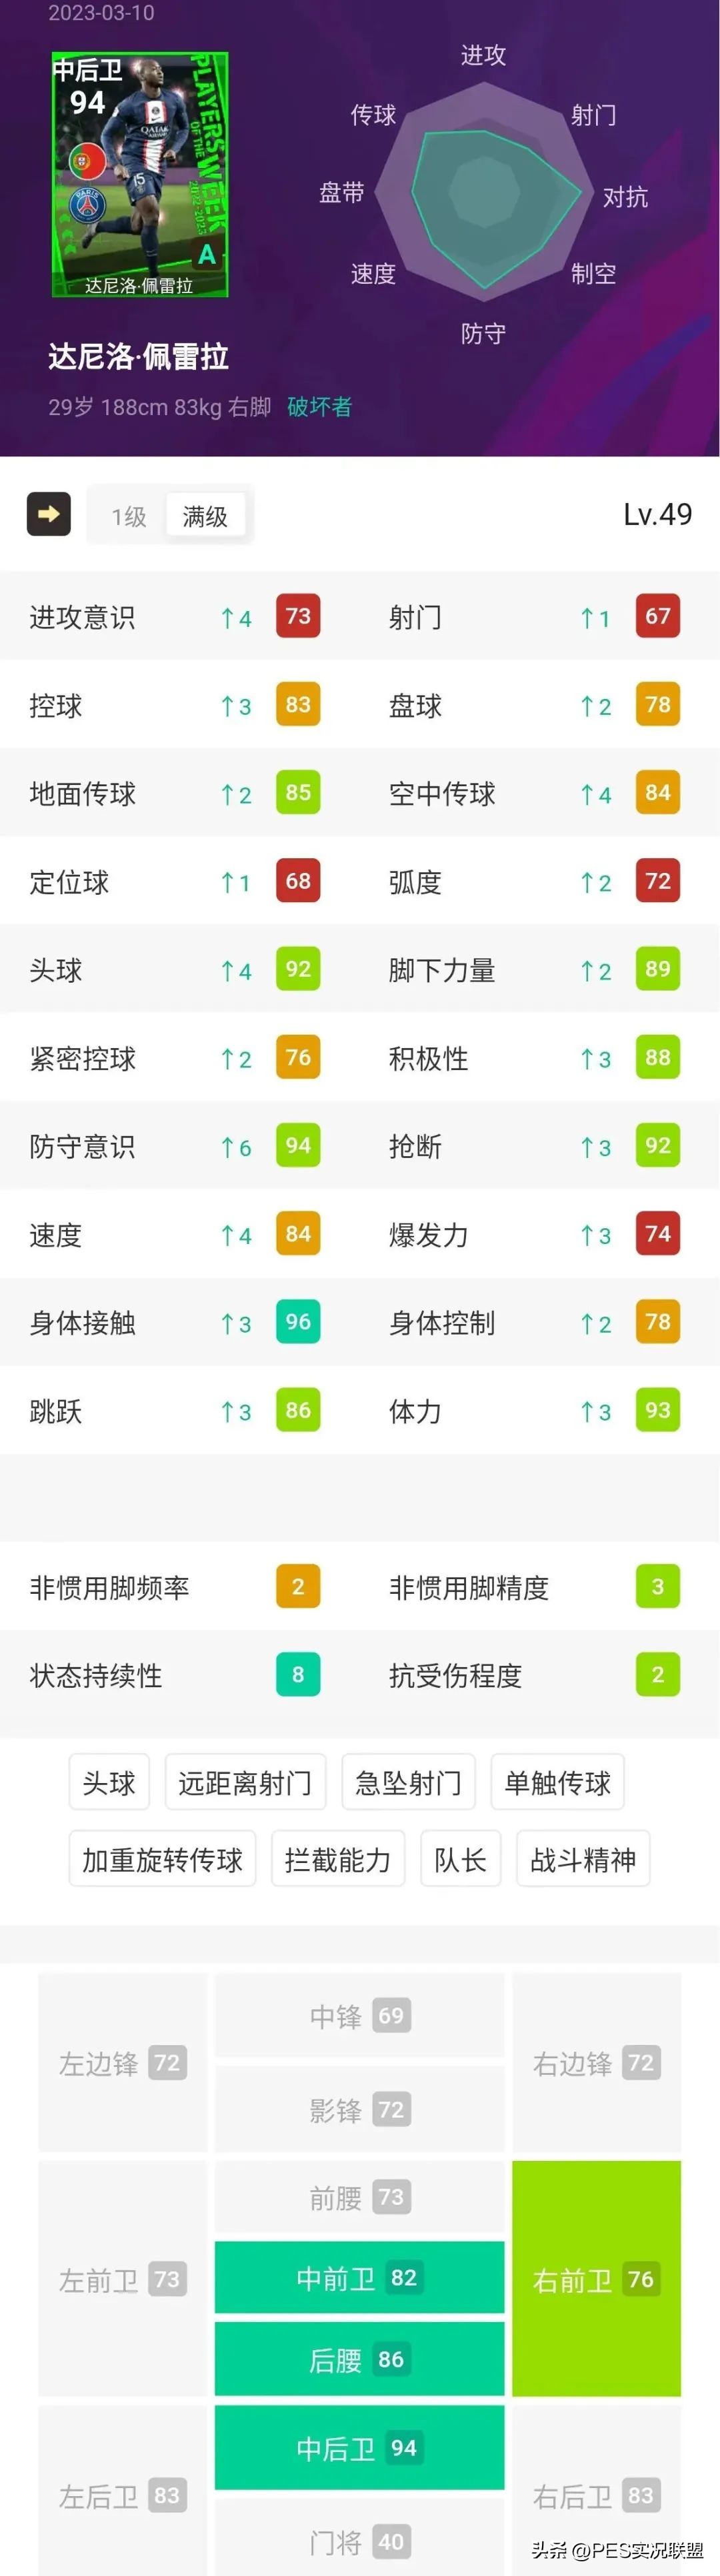Tap the 队长 skill tag
The width and height of the screenshot is (720, 2576).
pos(460,1859)
